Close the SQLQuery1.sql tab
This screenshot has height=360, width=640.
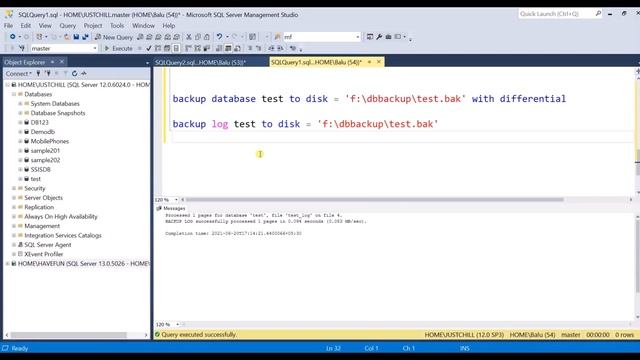coord(379,62)
